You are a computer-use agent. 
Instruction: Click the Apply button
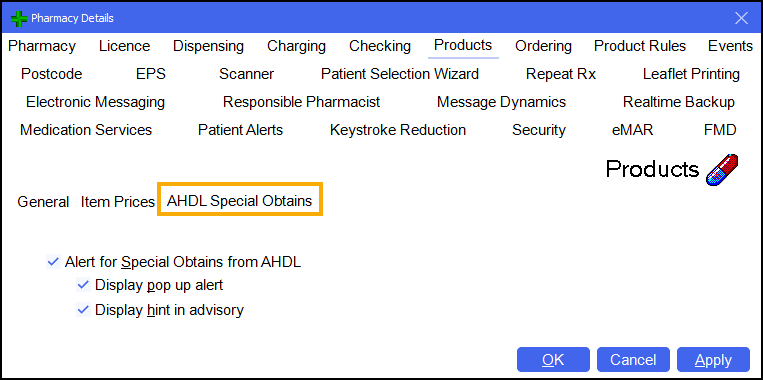pos(713,360)
